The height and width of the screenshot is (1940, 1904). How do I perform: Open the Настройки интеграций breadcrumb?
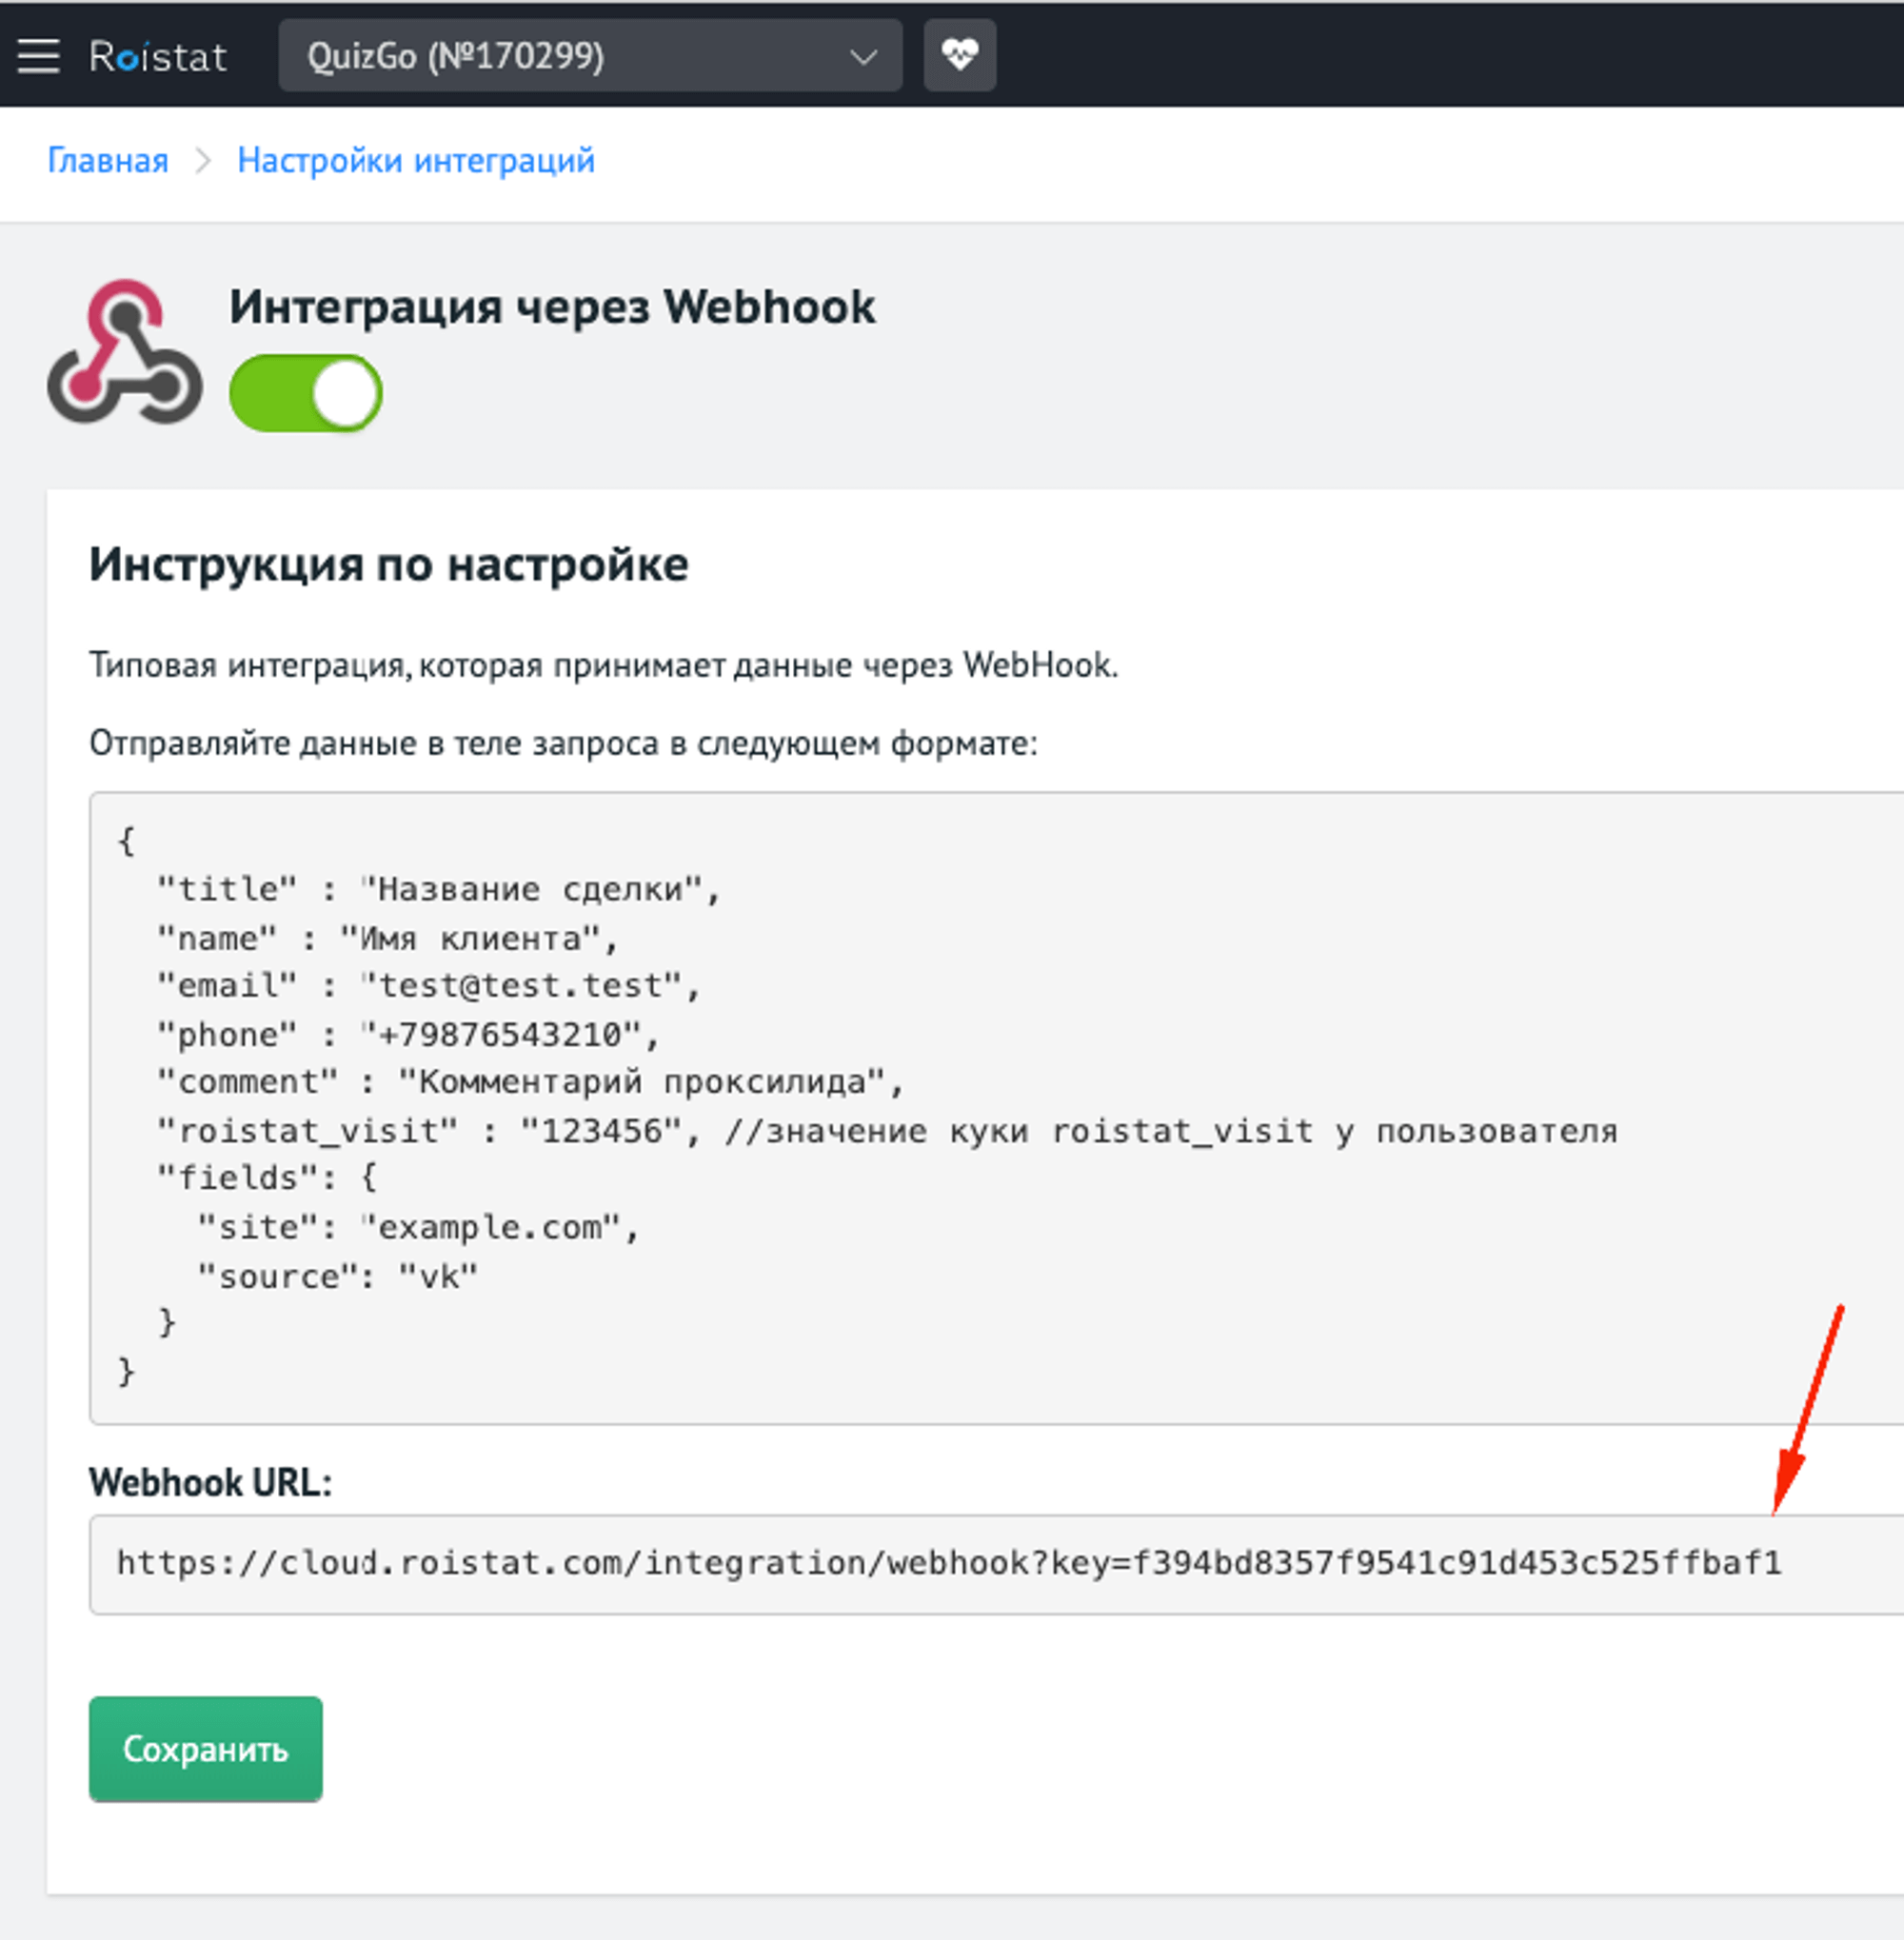[x=415, y=160]
